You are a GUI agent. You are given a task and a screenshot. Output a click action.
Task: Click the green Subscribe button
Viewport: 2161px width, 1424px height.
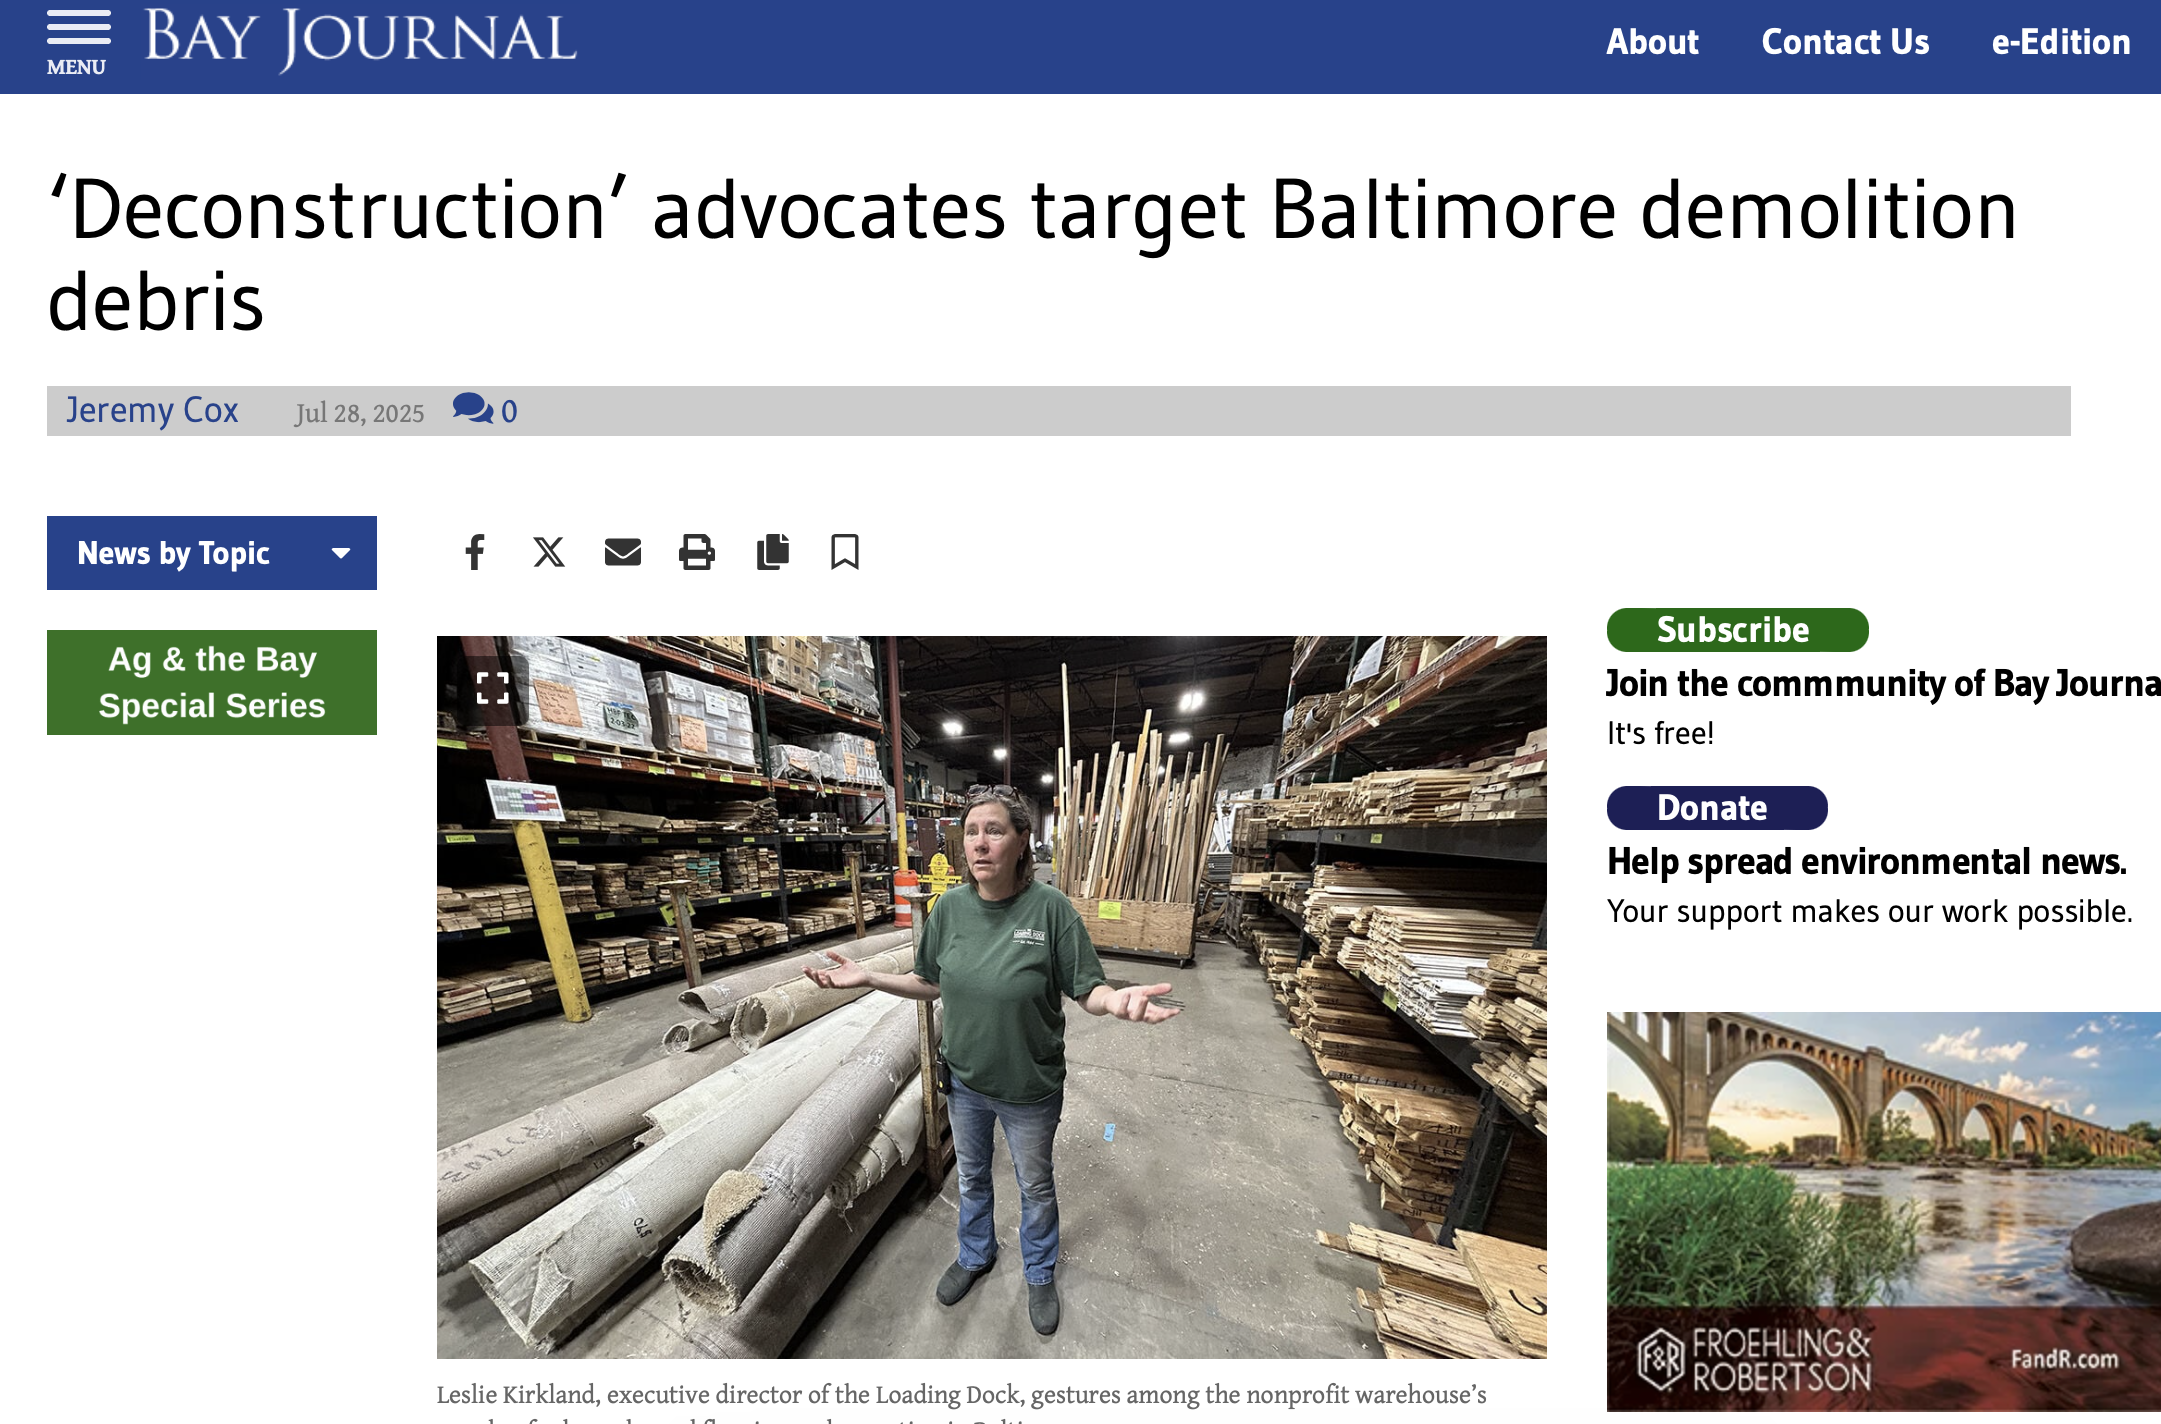[x=1737, y=630]
